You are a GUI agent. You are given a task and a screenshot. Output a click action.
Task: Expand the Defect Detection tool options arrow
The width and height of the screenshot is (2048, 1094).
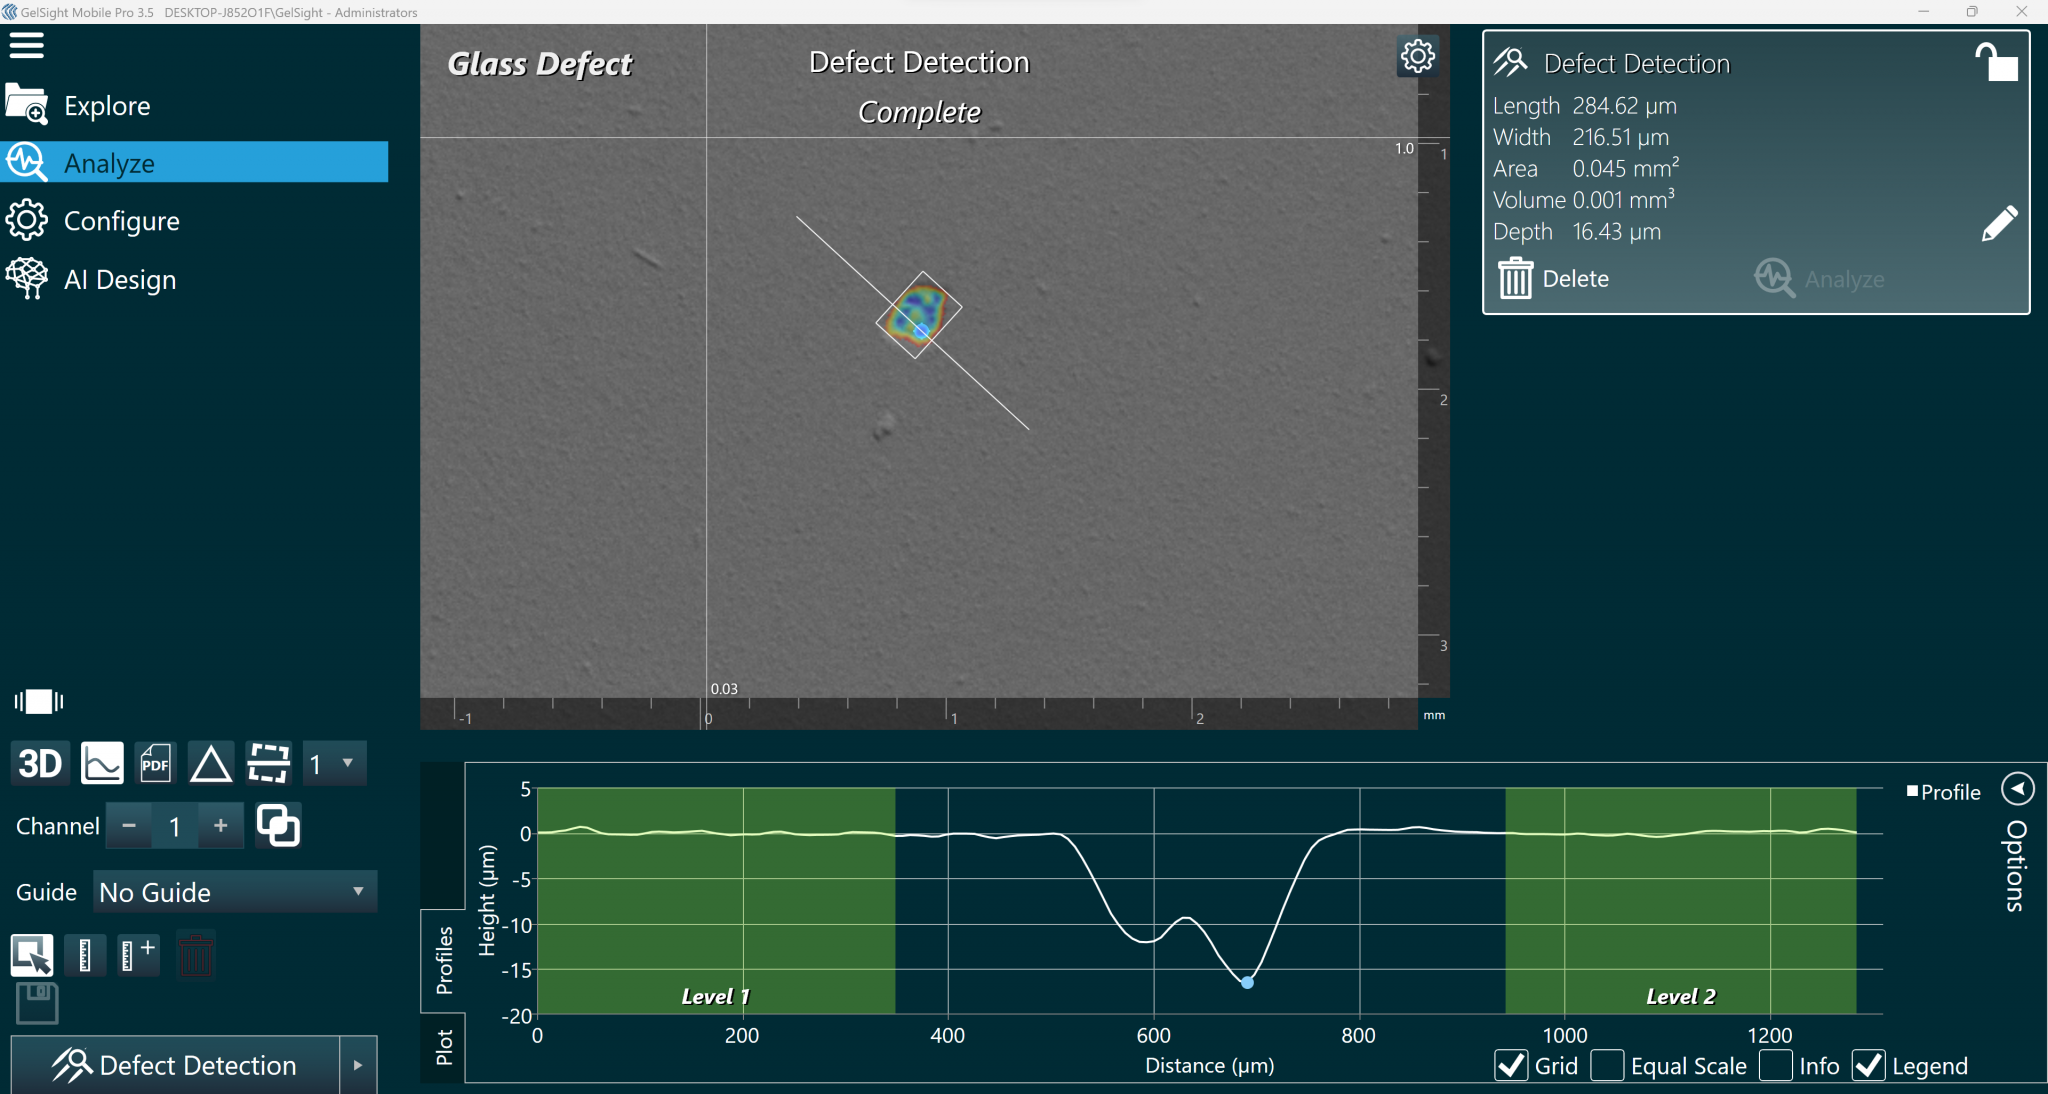point(357,1064)
